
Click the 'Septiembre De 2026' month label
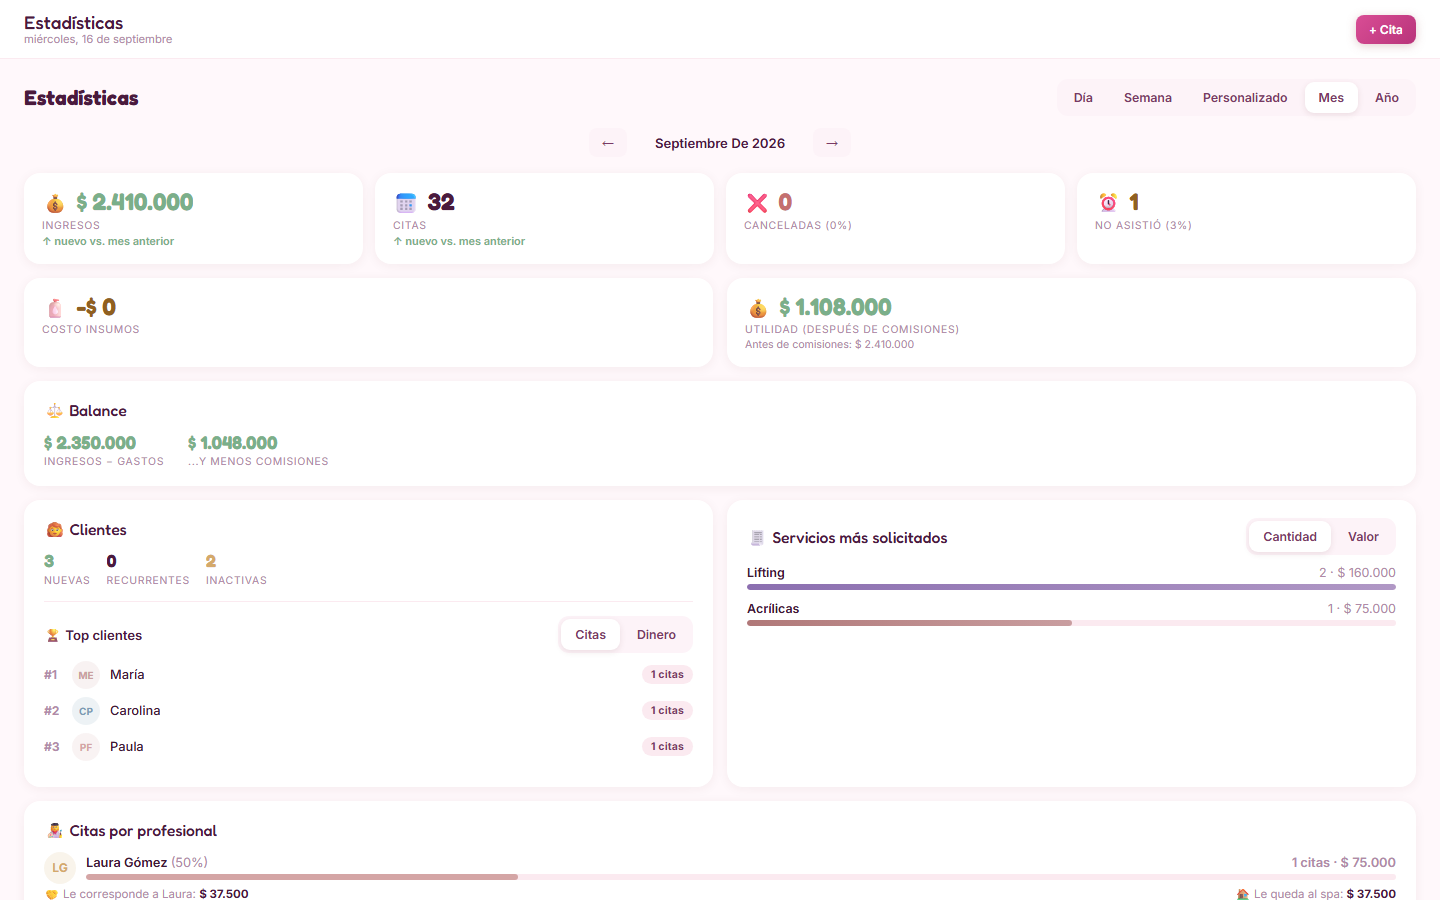coord(720,143)
